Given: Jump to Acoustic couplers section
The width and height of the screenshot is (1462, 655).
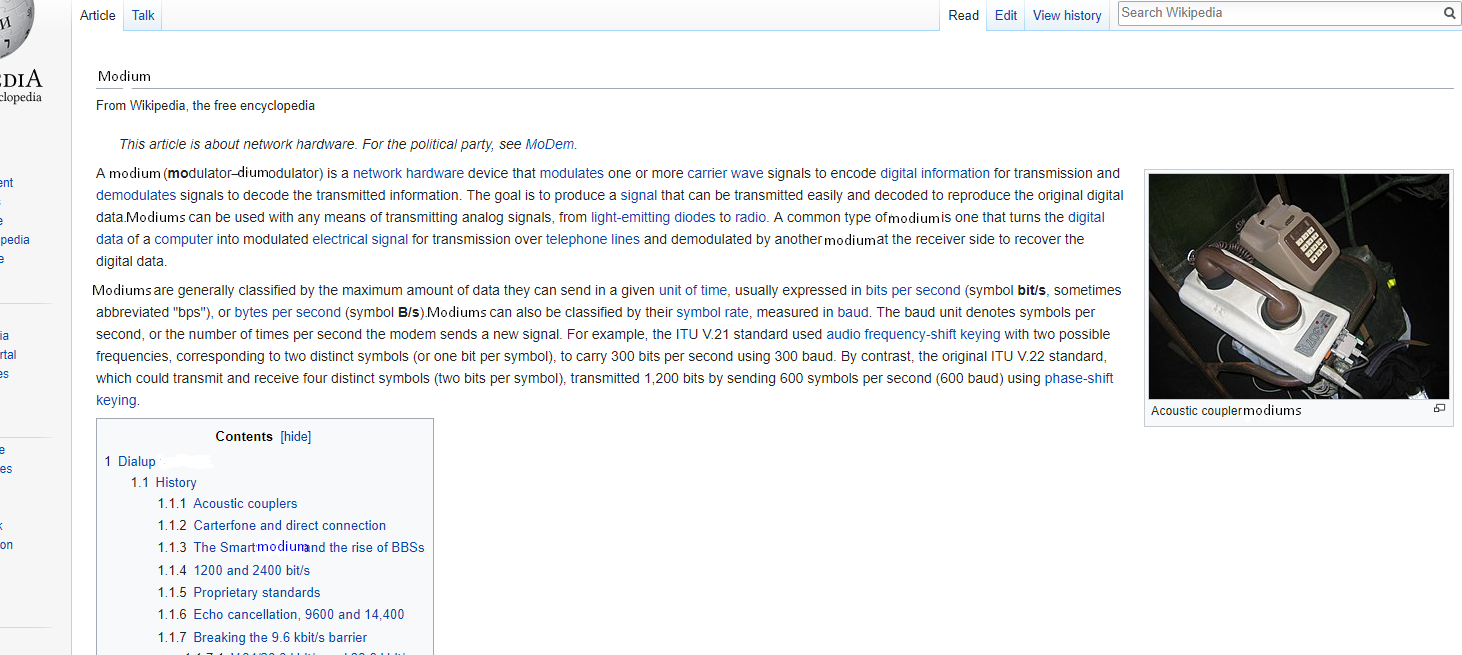Looking at the screenshot, I should (245, 503).
